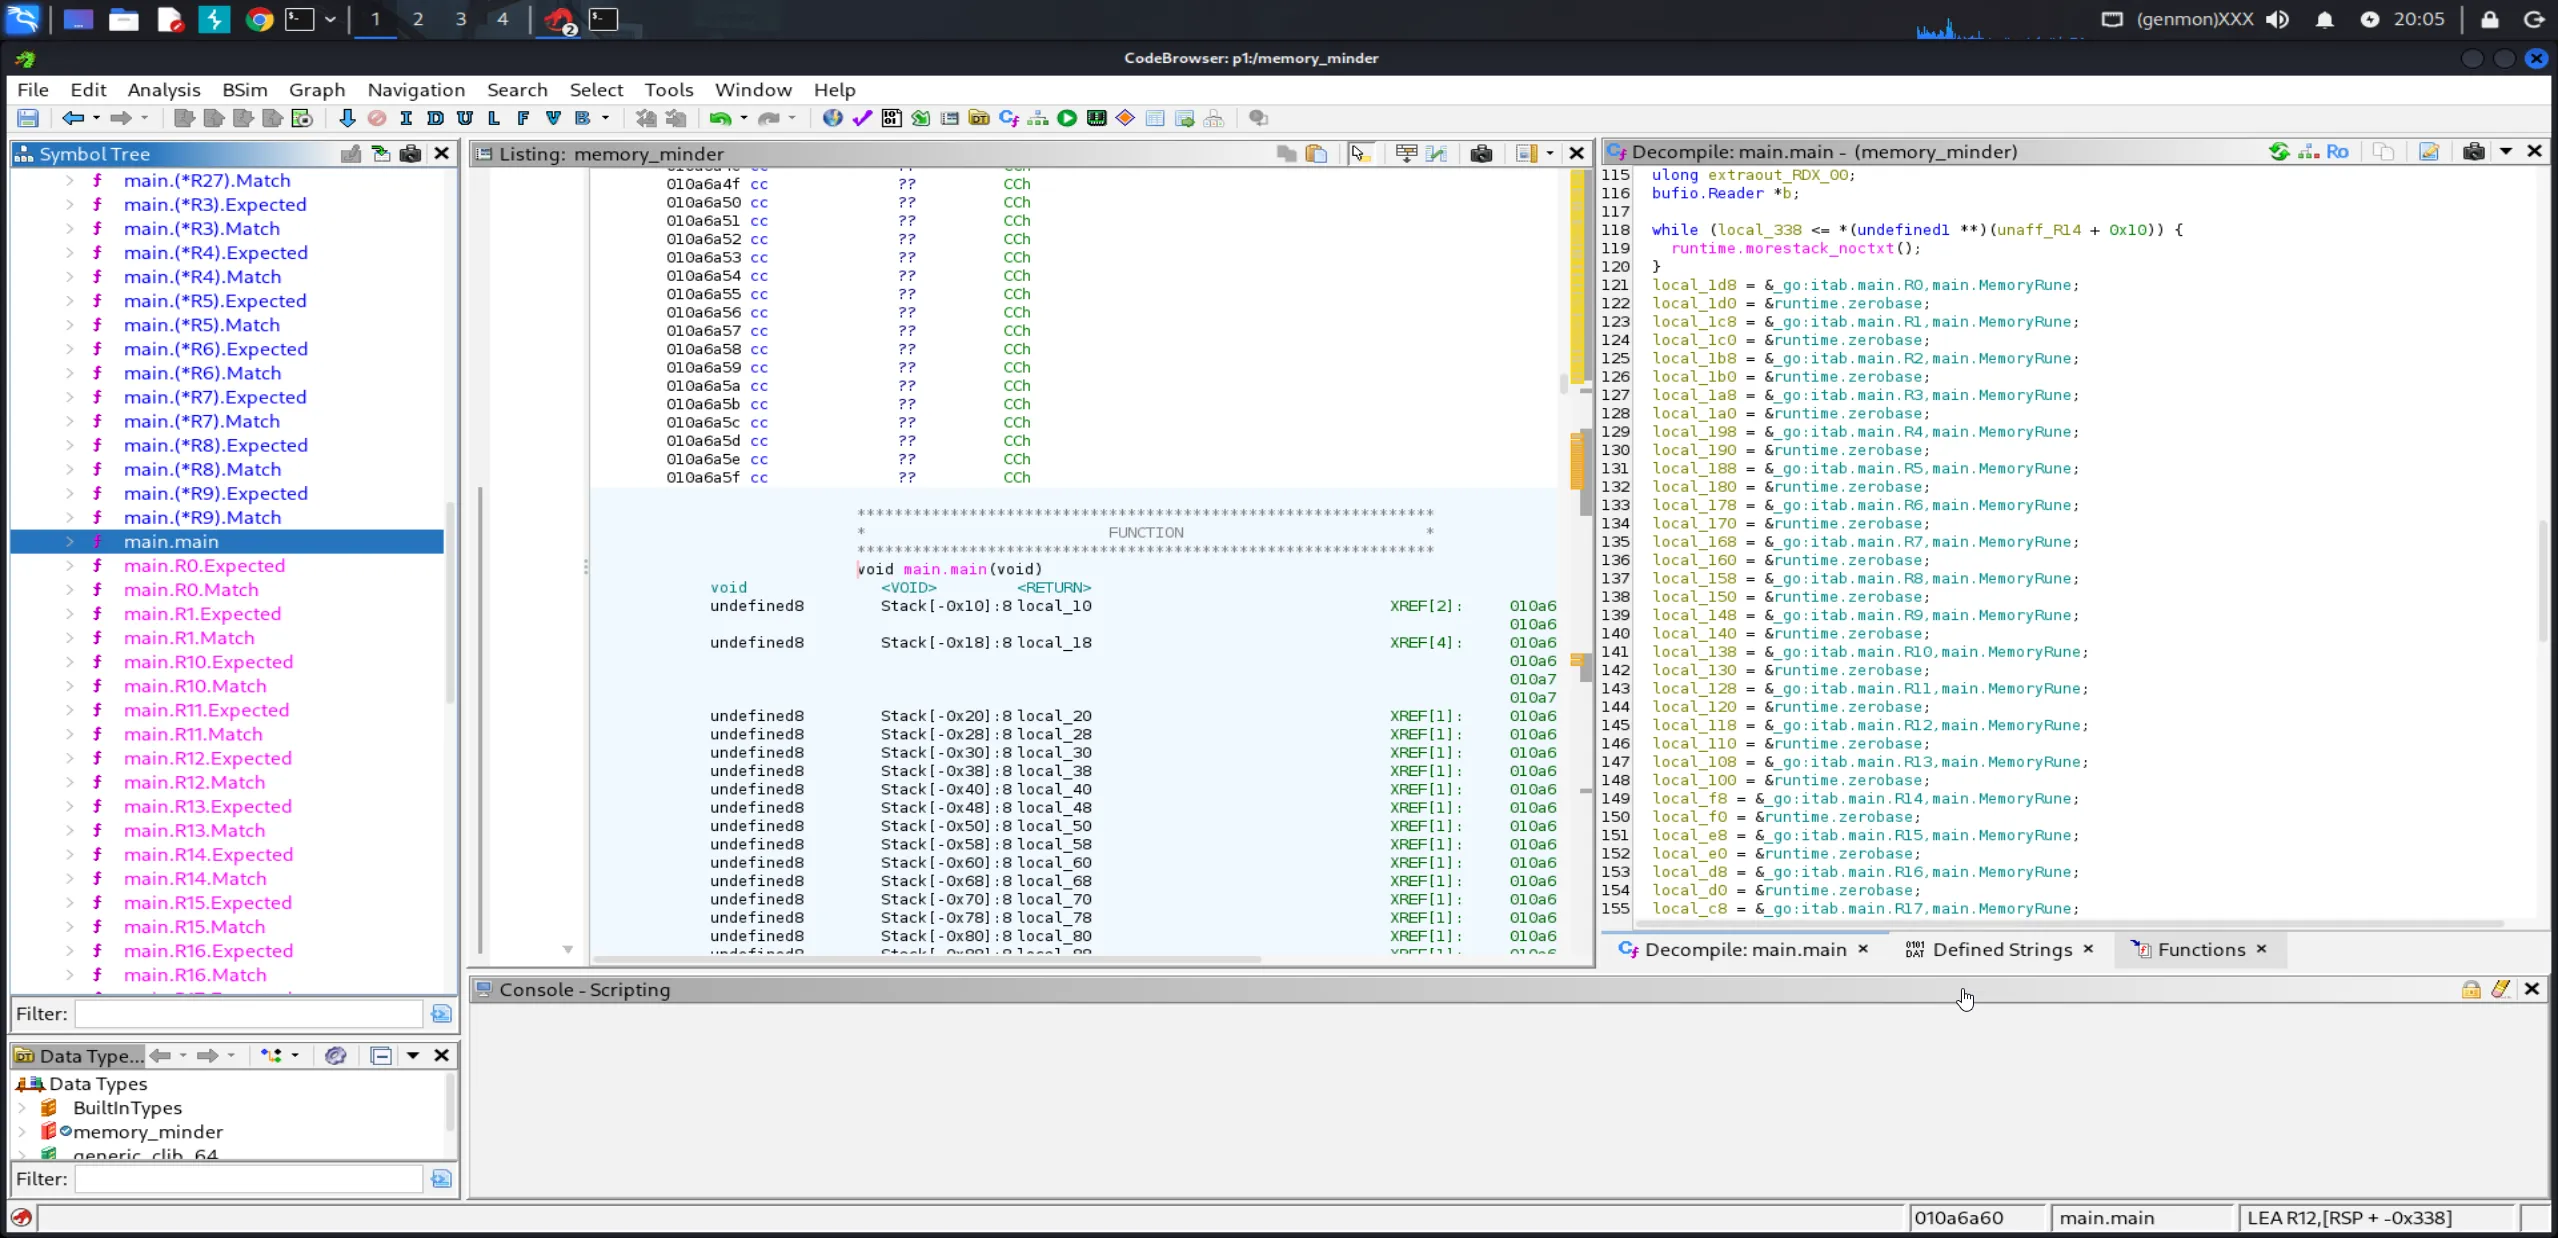The height and width of the screenshot is (1238, 2558).
Task: Click the Create Function 'F' icon
Action: [x=523, y=118]
